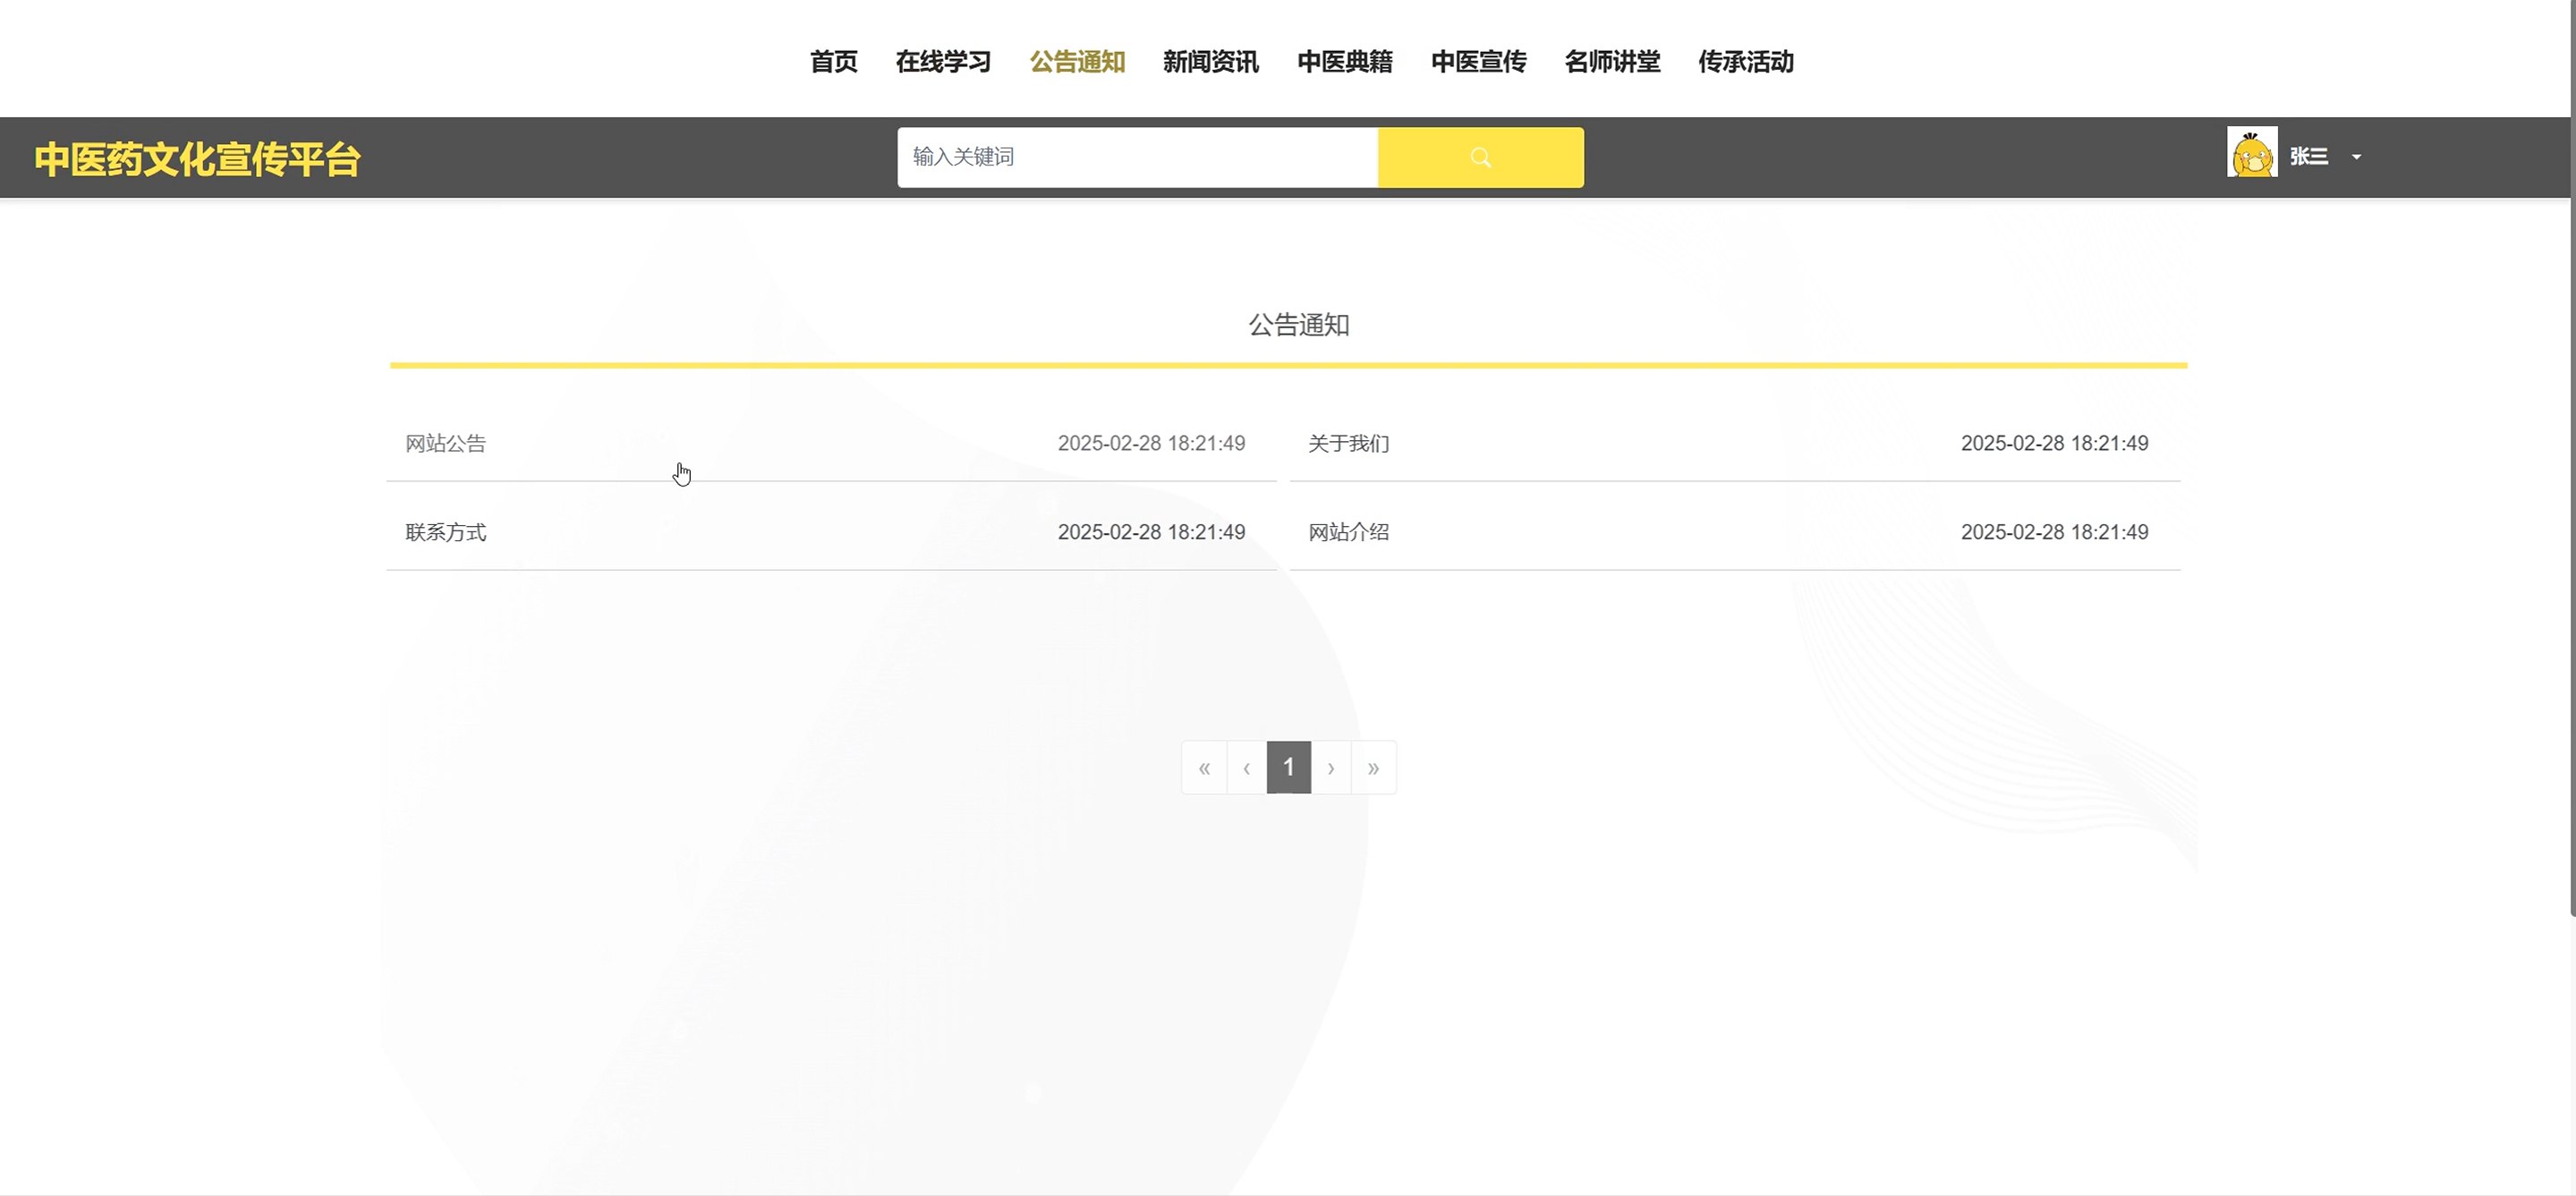Image resolution: width=2576 pixels, height=1196 pixels.
Task: Jump to last page with » button
Action: pyautogui.click(x=1373, y=767)
